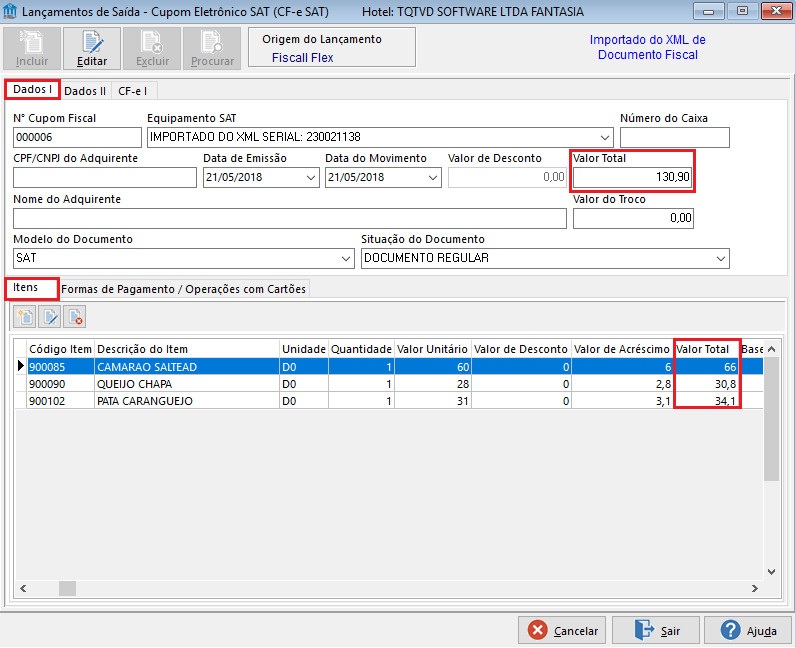The image size is (796, 648).
Task: Click the Valor de Desconto column header in grid
Action: (x=521, y=349)
